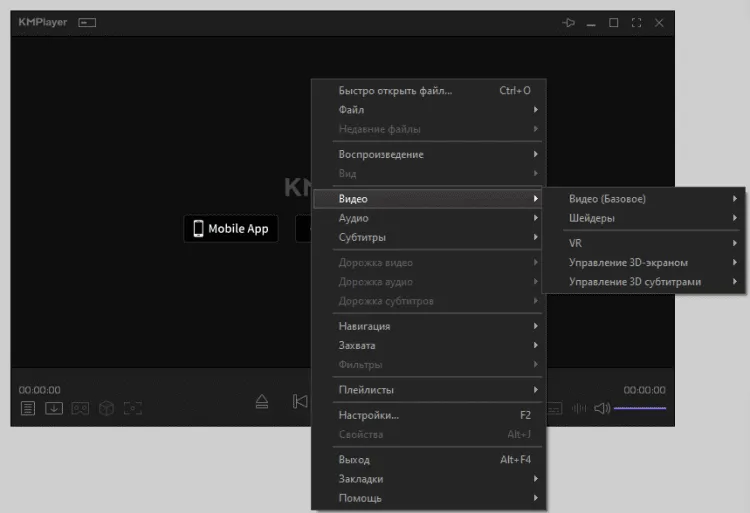Screen dimensions: 750x513
Task: Click the Alt+F4 shortcut next to Выход
Action: (x=515, y=459)
